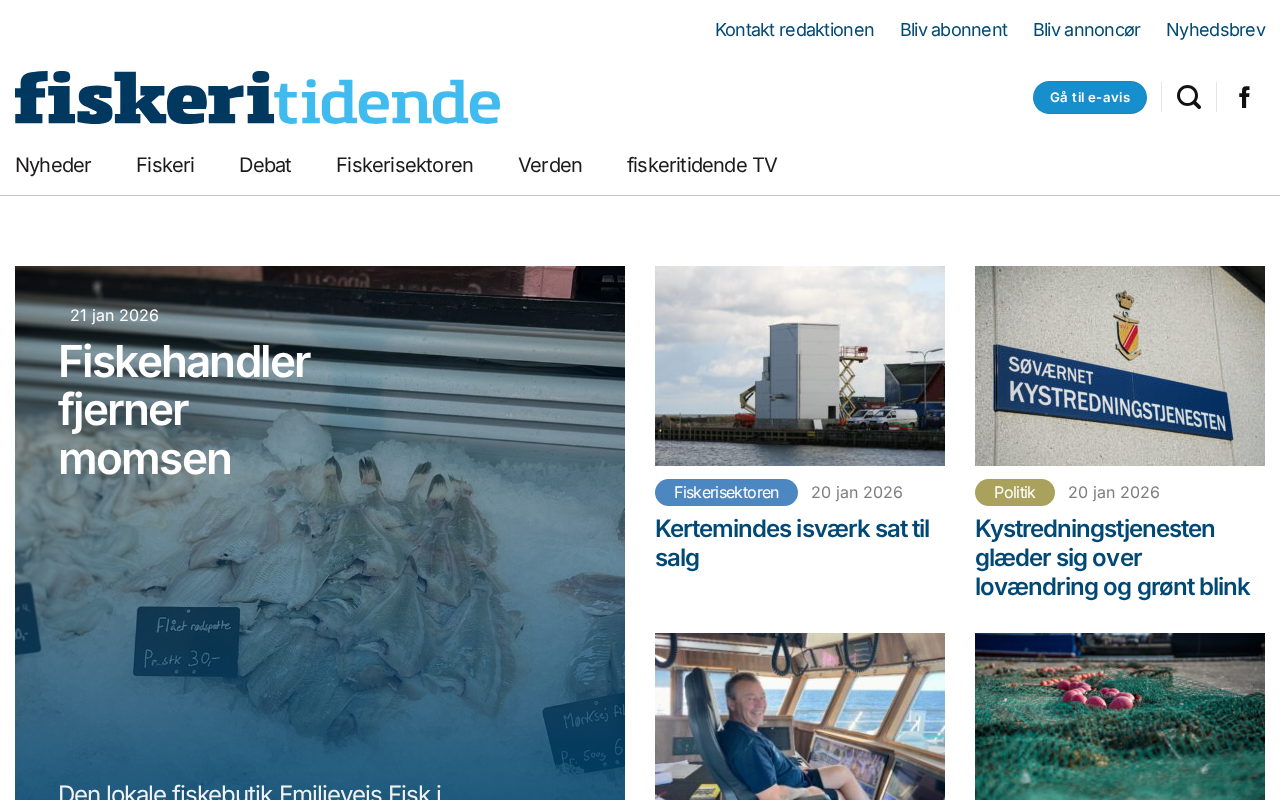Click the Fiskerisektoren category tag
The image size is (1280, 800).
point(726,492)
